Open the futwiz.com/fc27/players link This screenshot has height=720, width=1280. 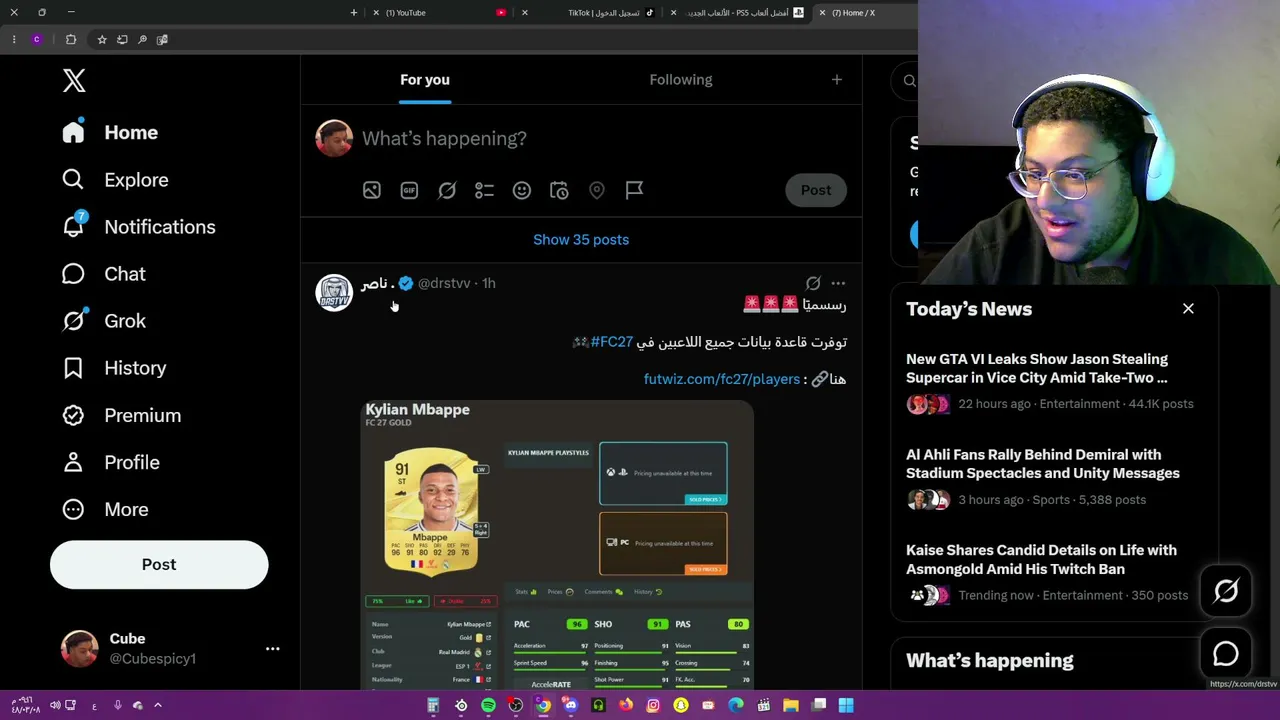tap(722, 379)
